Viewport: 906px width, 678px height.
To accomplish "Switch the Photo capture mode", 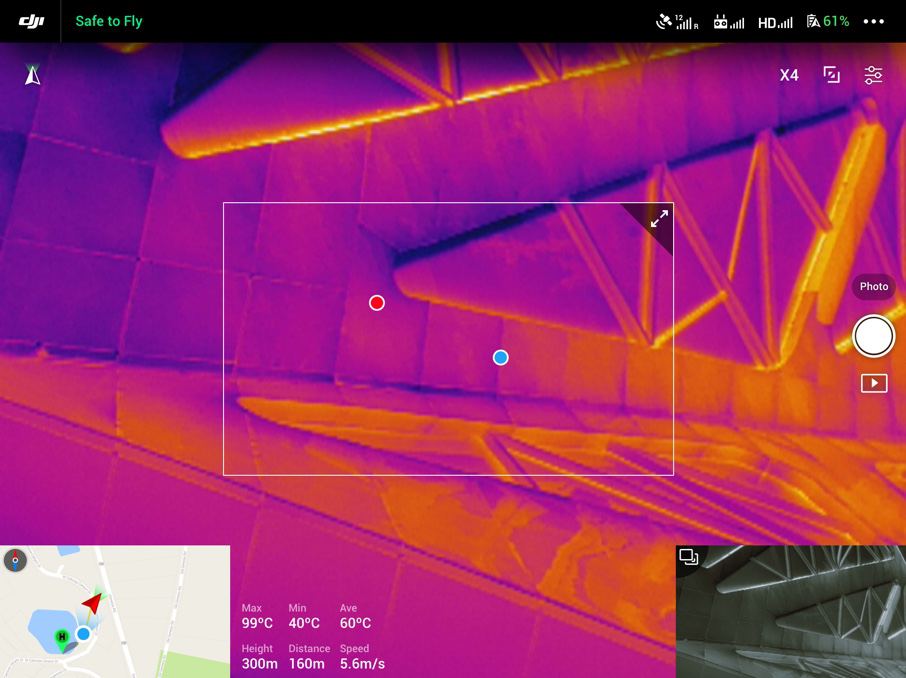I will pyautogui.click(x=873, y=287).
